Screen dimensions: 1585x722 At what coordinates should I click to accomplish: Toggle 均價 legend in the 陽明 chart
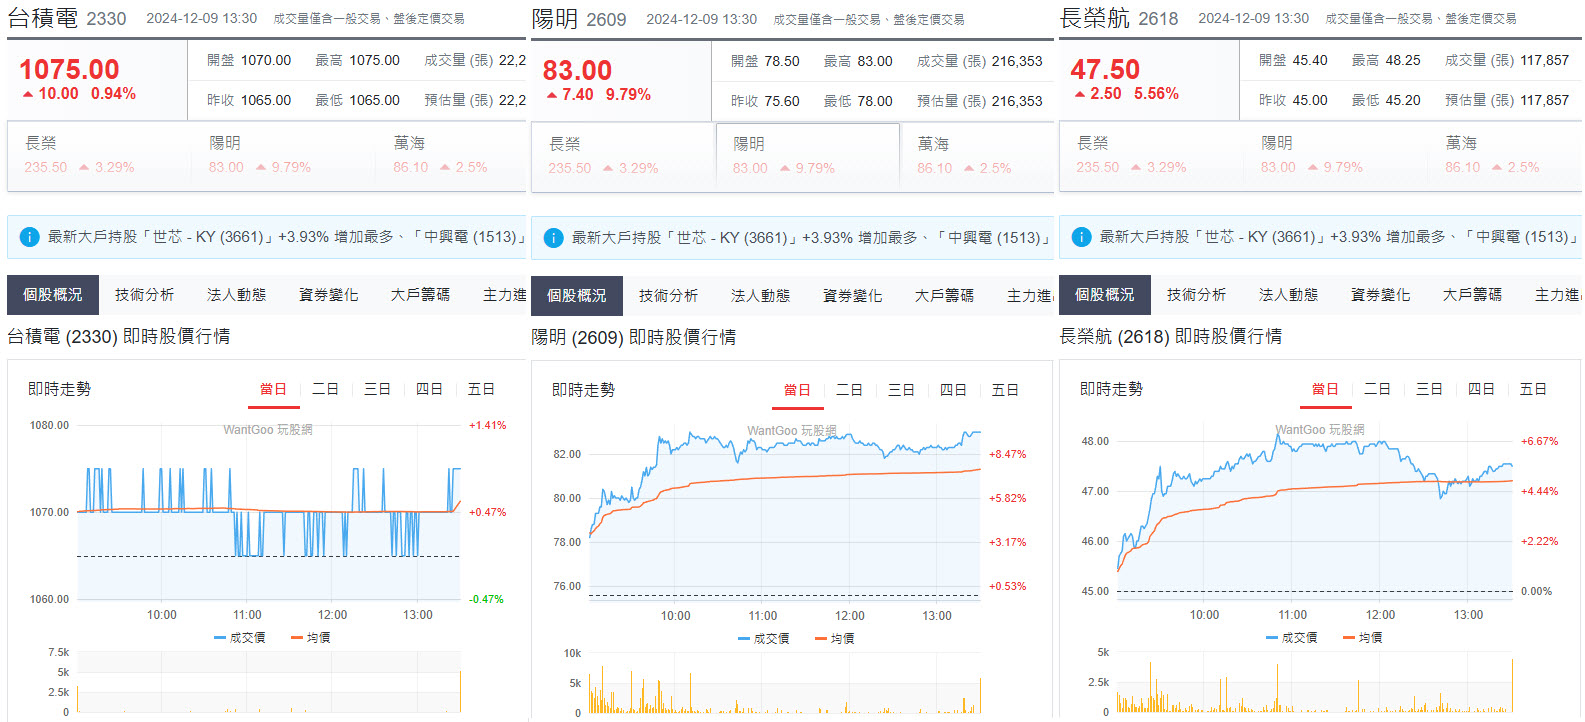pyautogui.click(x=834, y=638)
